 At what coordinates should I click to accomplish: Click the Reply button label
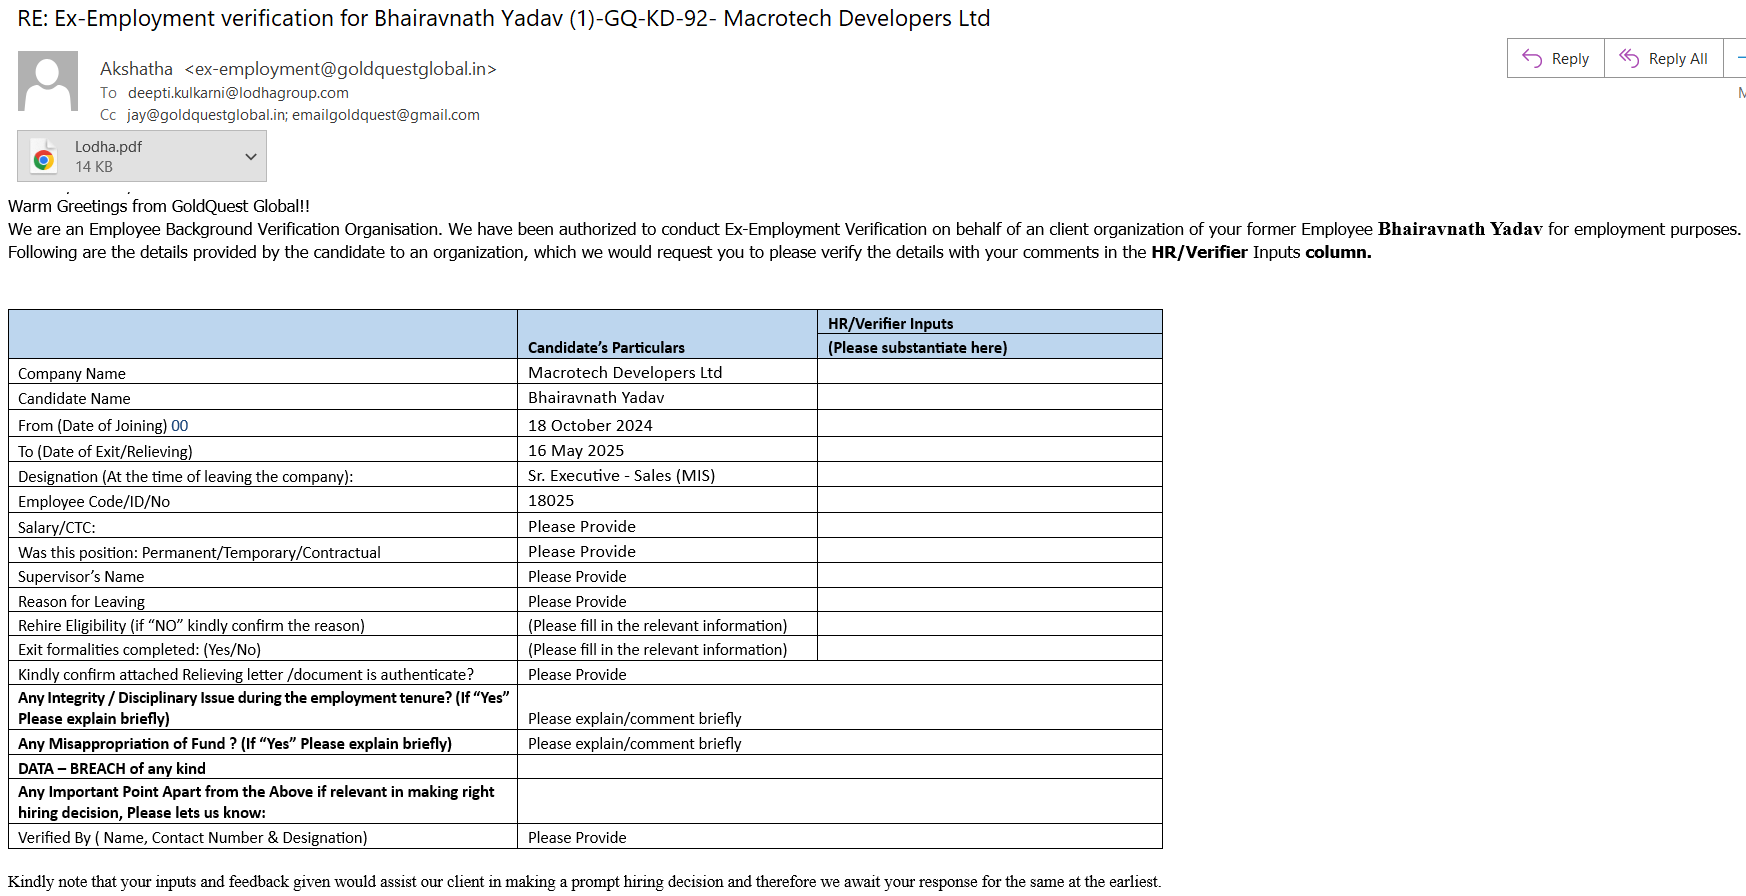pyautogui.click(x=1570, y=59)
